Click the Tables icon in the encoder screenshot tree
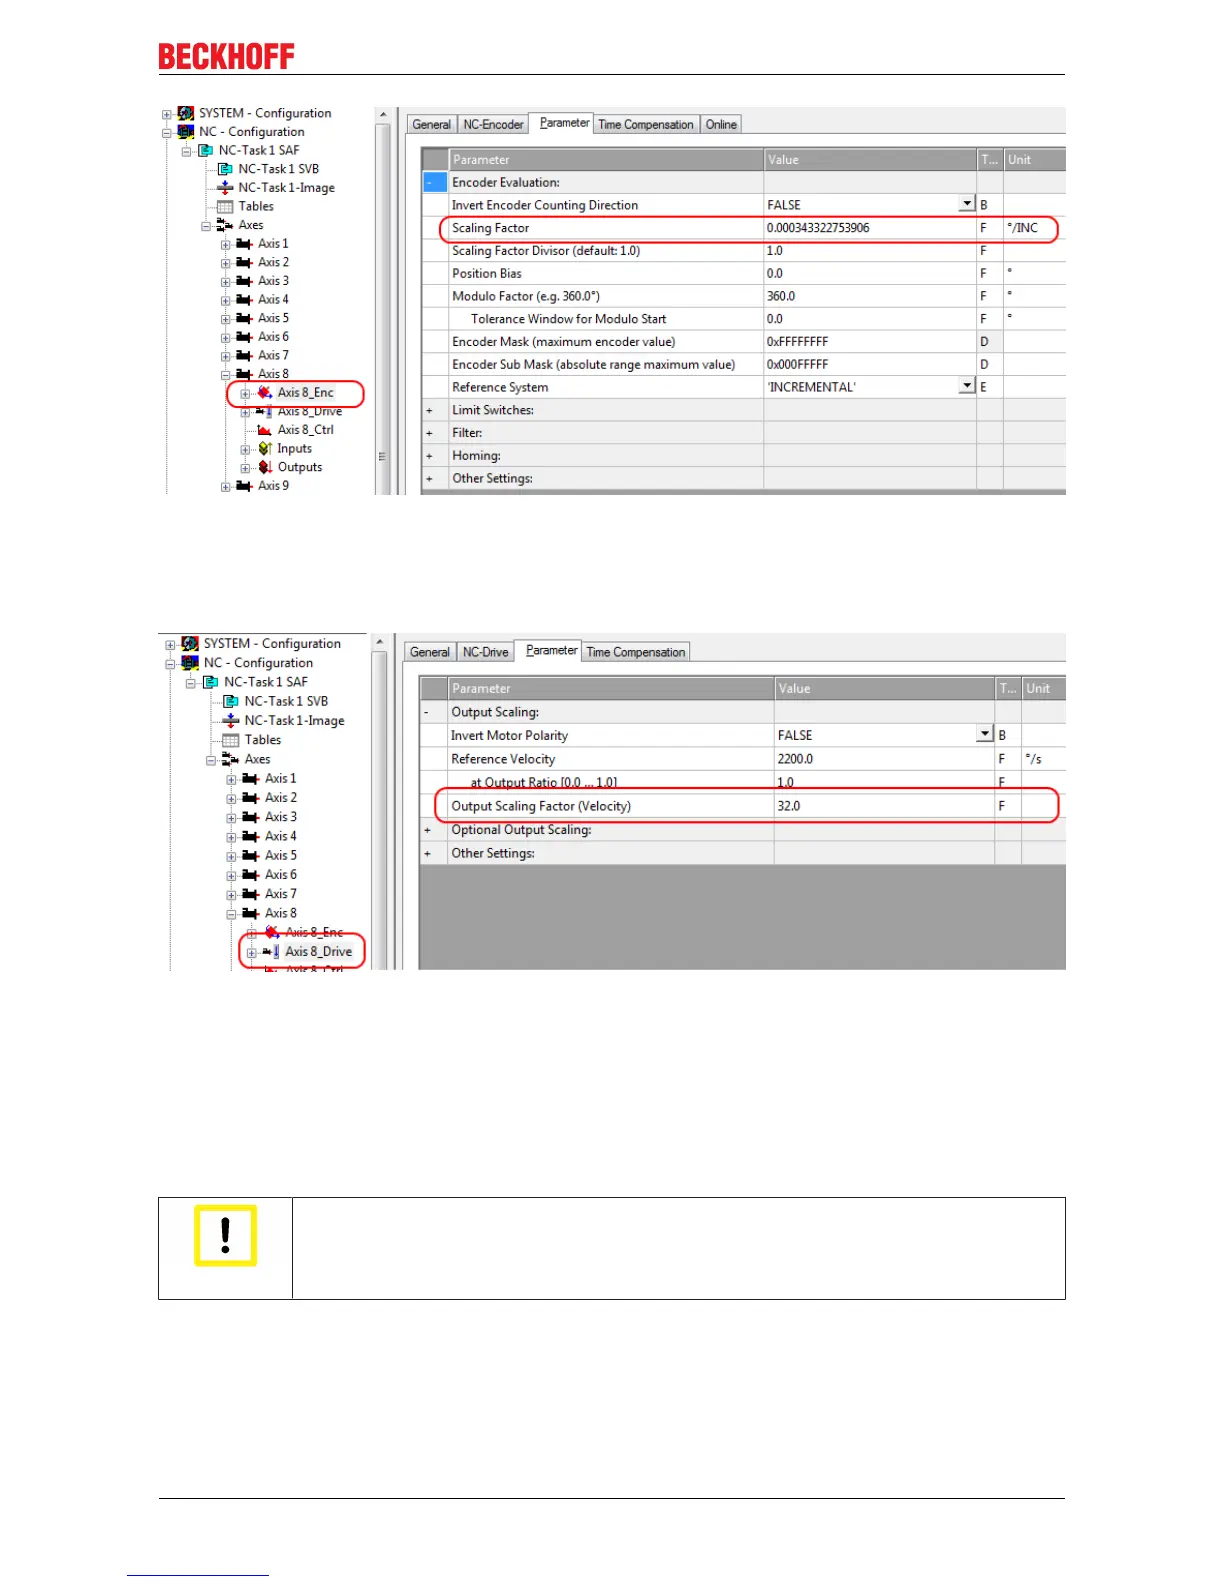 point(225,206)
